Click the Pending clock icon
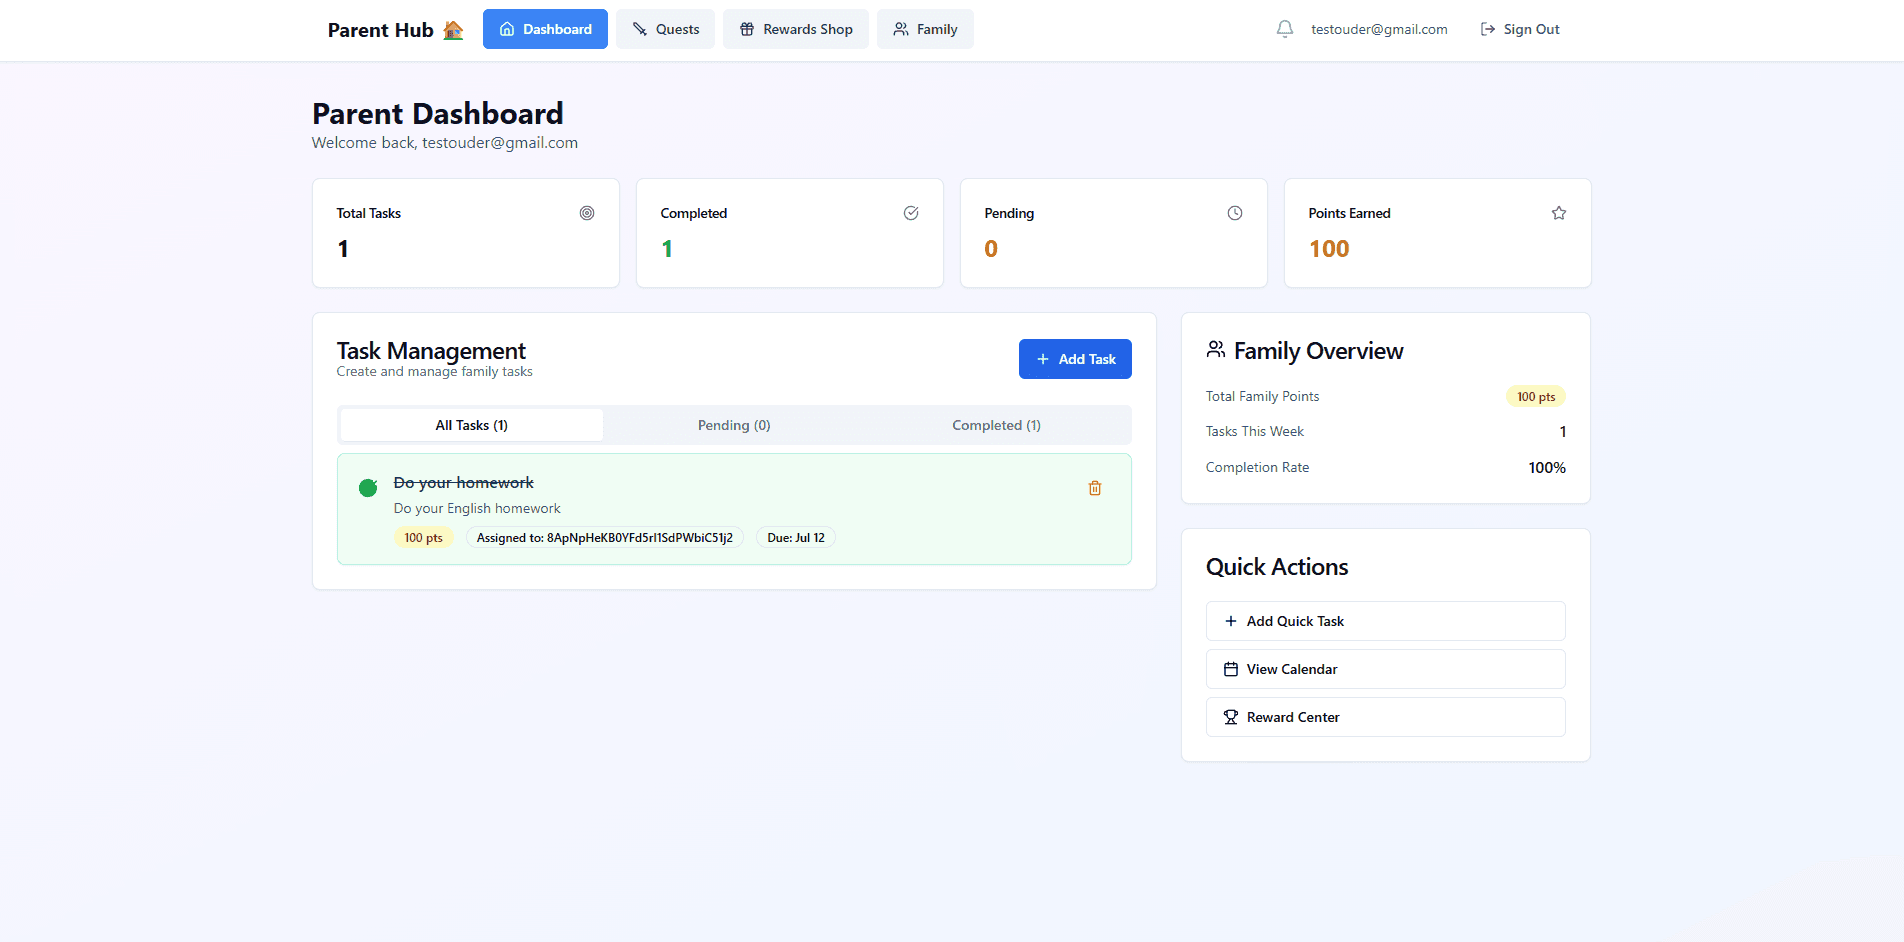 coord(1235,213)
